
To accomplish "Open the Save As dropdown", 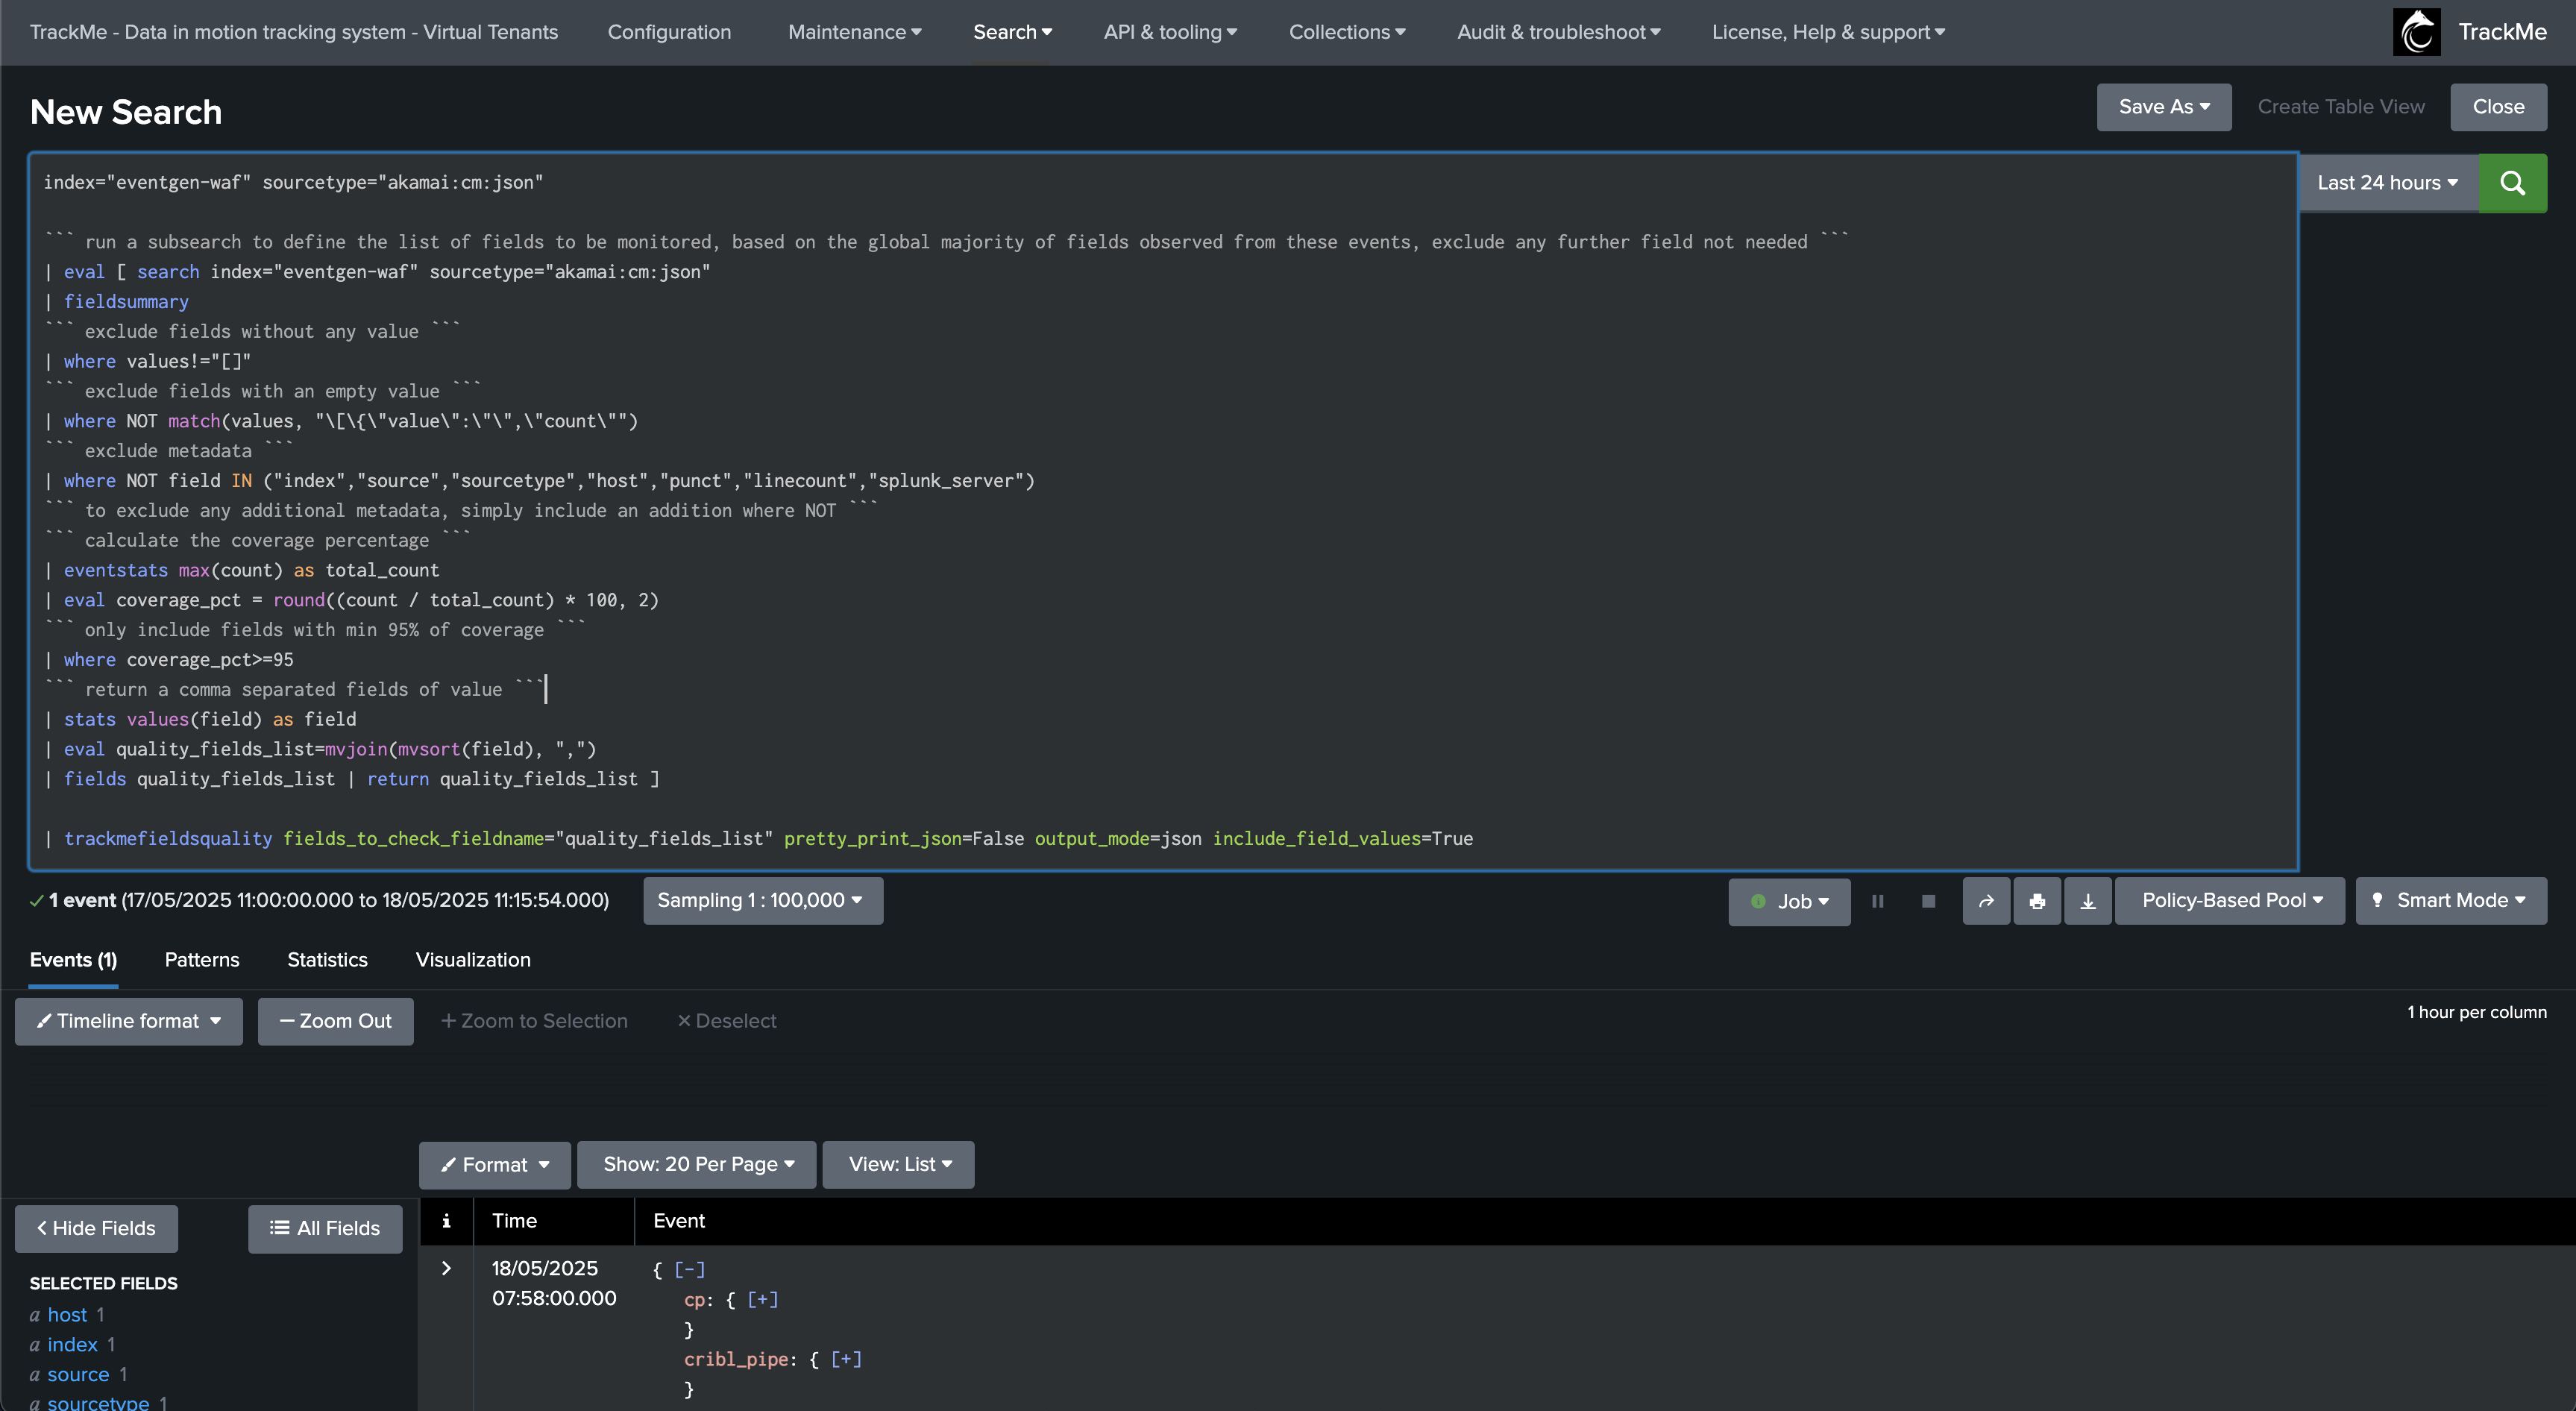I will [2164, 107].
